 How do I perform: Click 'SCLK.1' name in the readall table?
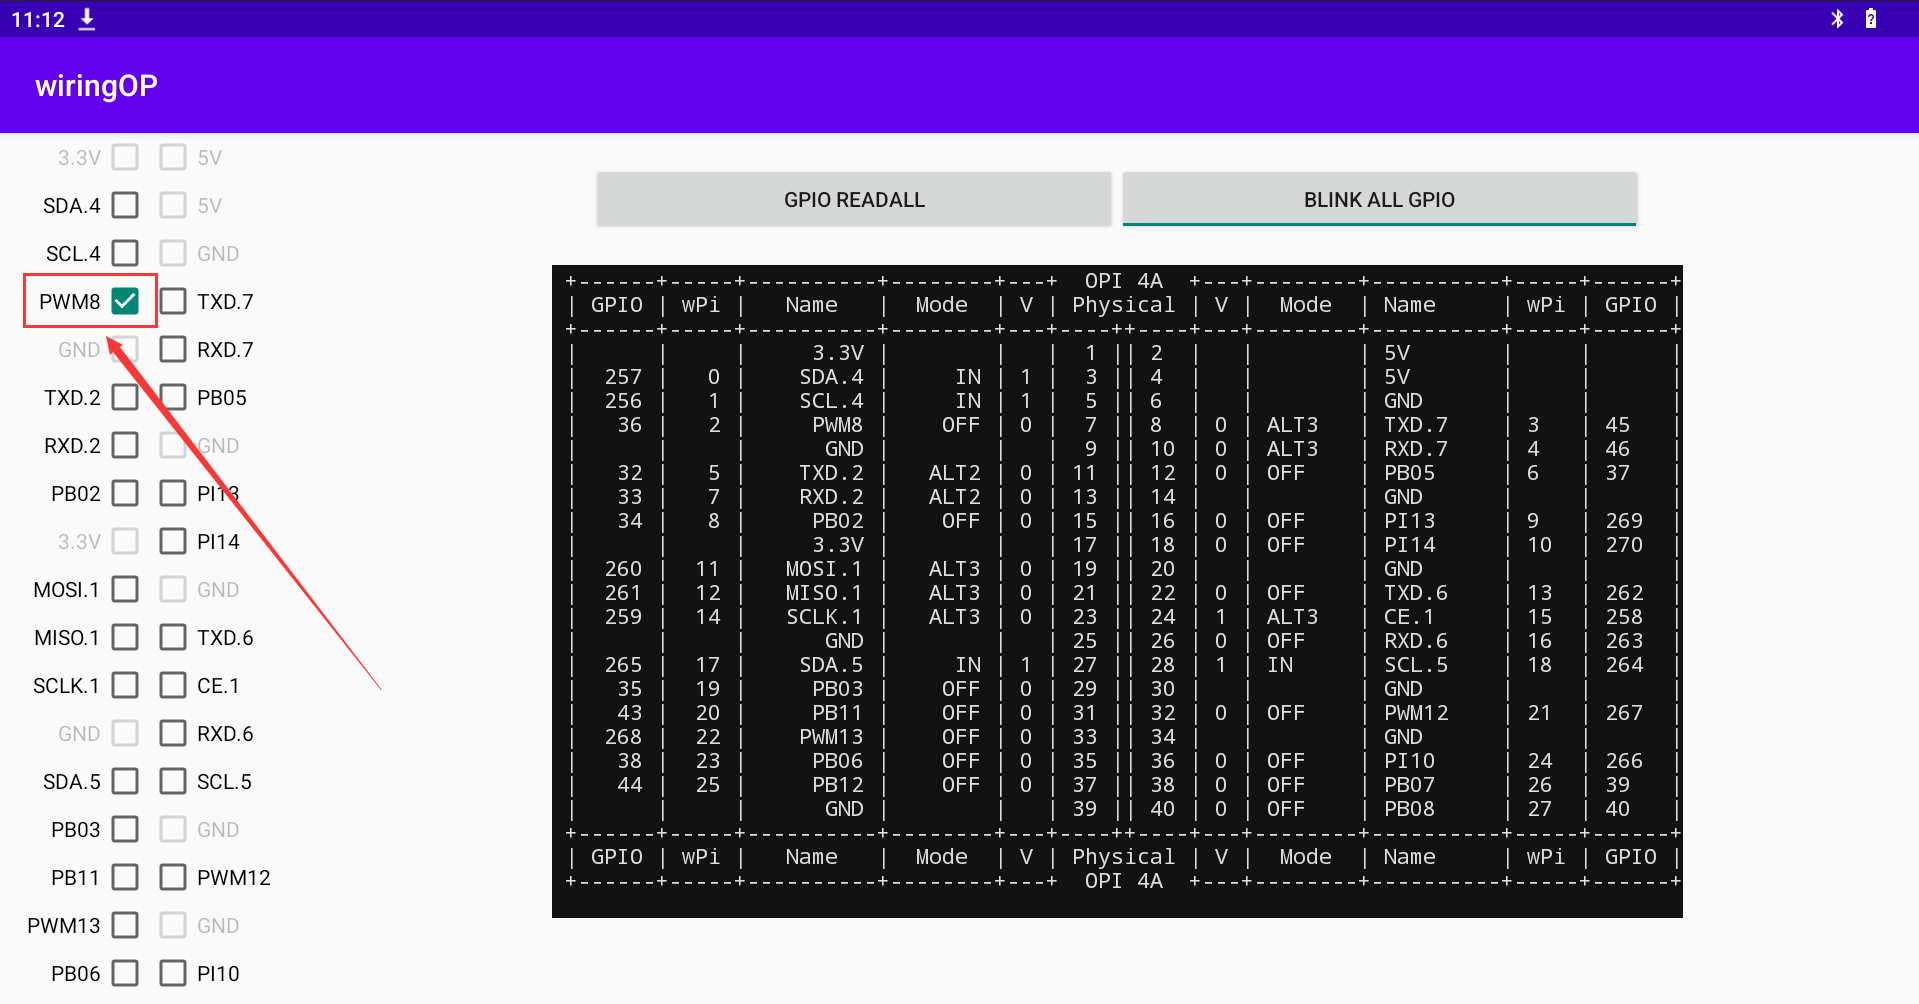click(824, 617)
